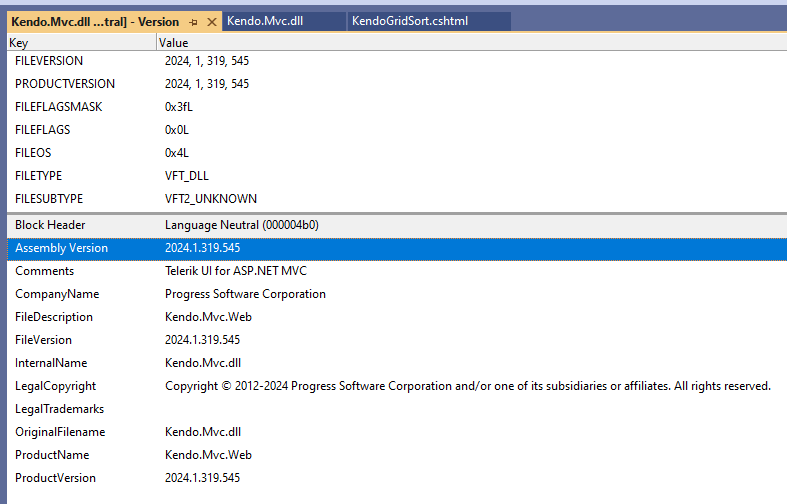Click the Value column header

pos(472,43)
